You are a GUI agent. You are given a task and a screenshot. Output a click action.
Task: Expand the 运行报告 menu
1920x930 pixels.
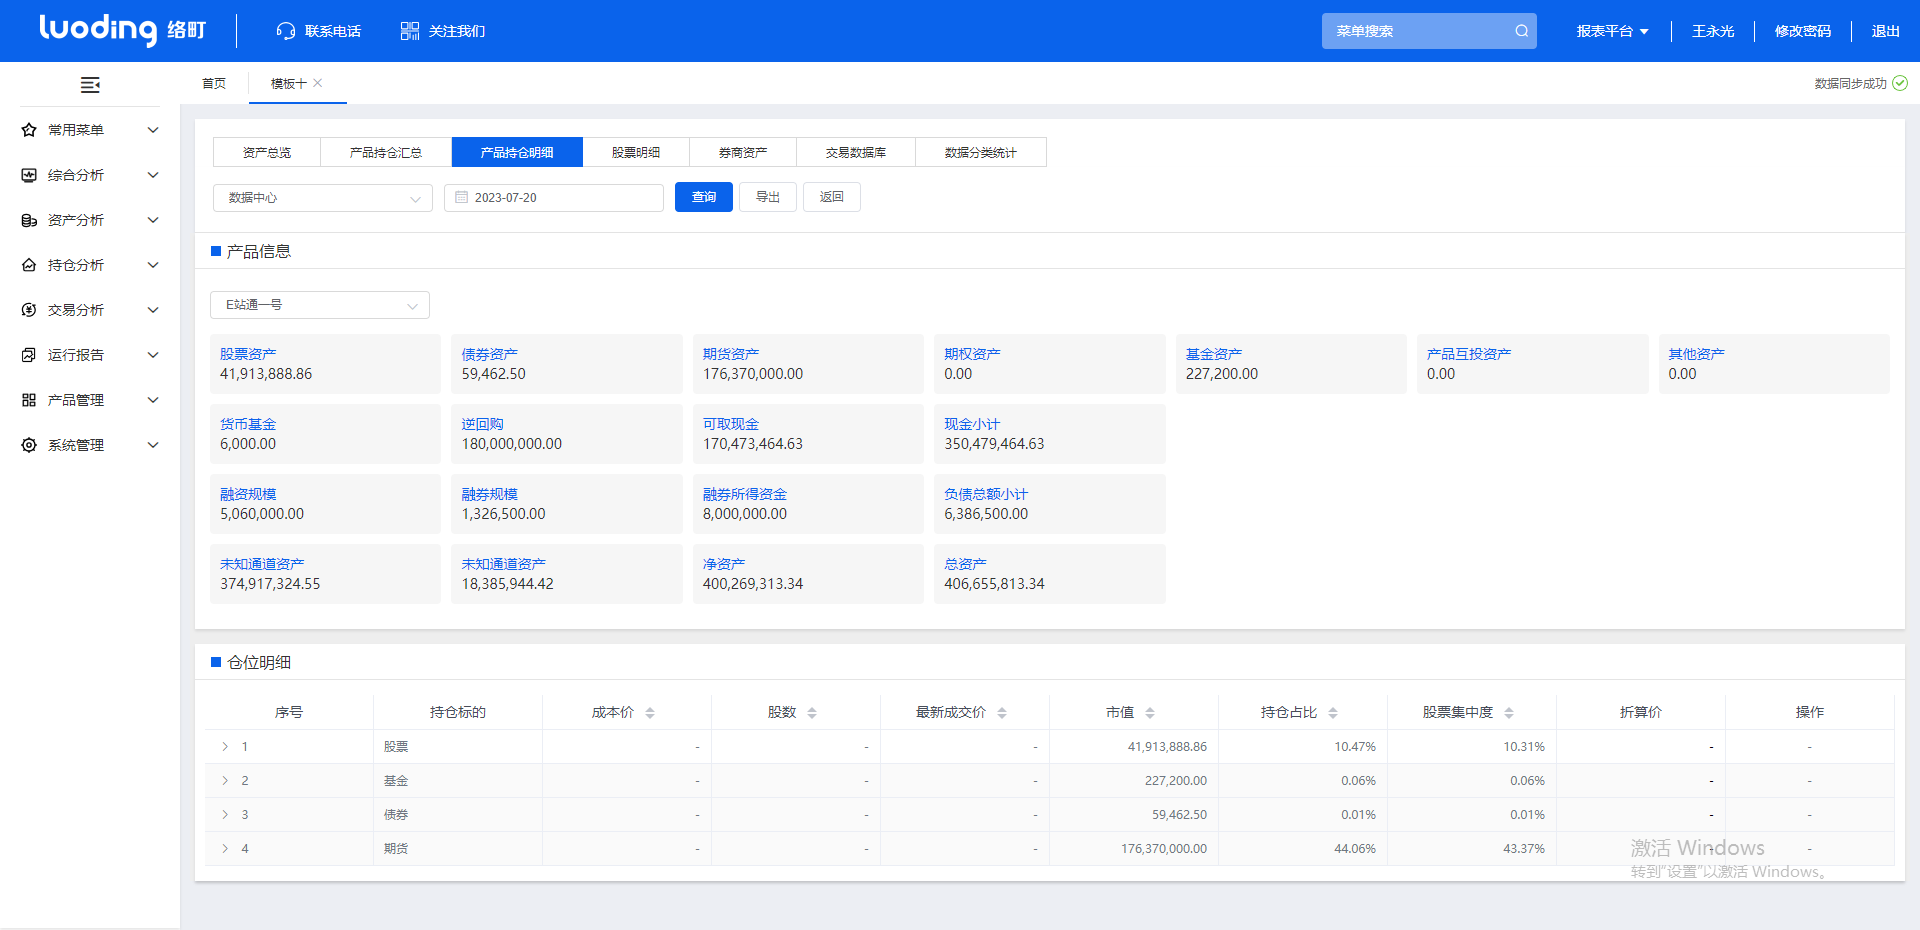153,355
